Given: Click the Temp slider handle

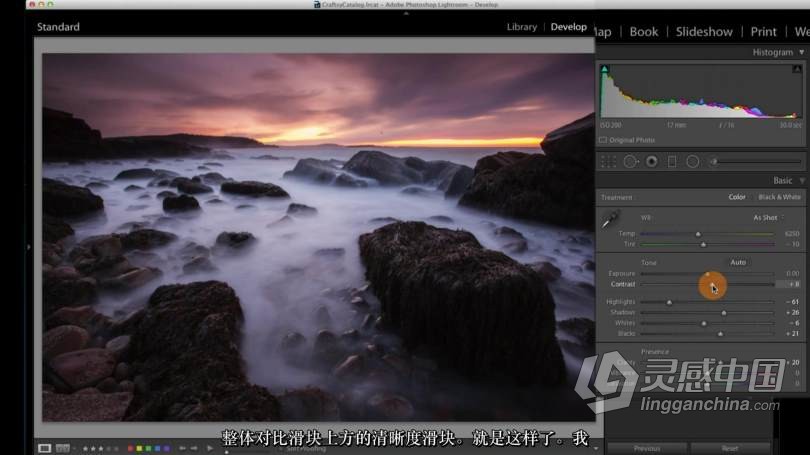Looking at the screenshot, I should (x=698, y=234).
